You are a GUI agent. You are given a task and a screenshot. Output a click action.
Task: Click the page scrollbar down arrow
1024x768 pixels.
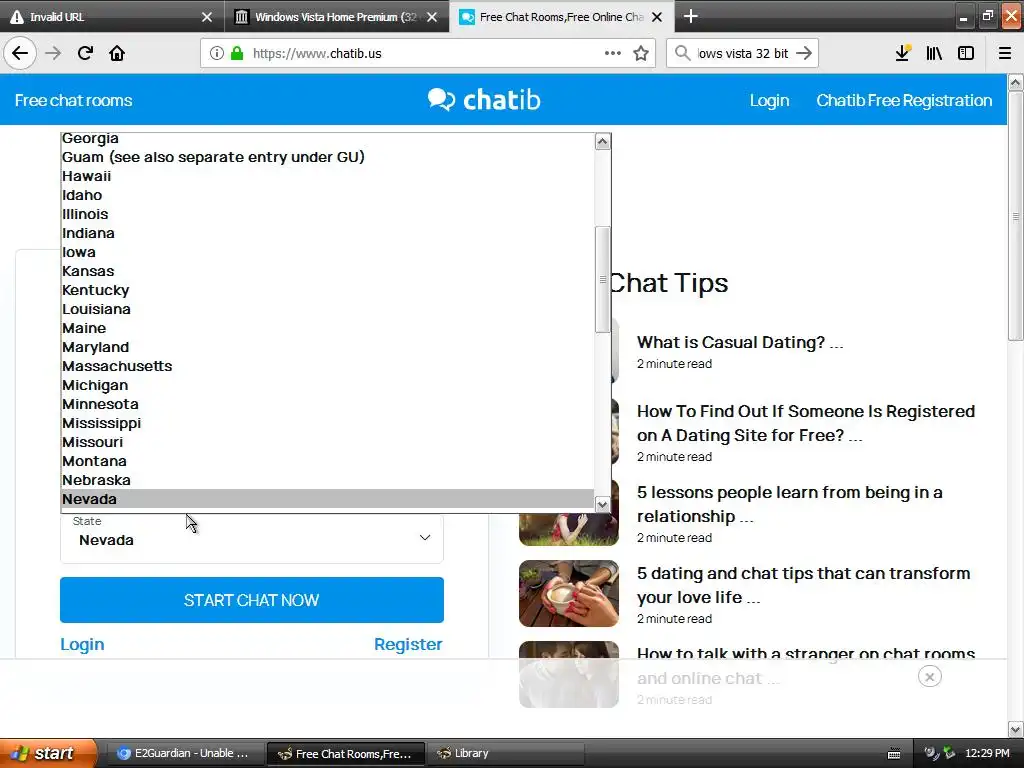pos(1016,729)
